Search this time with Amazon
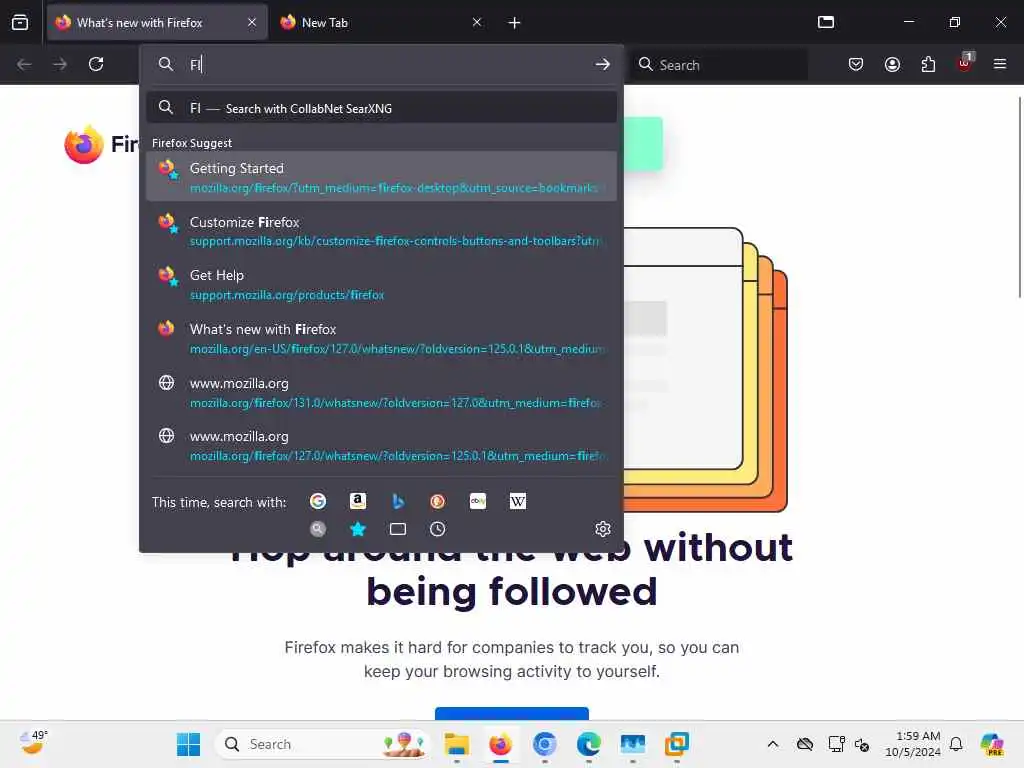This screenshot has width=1024, height=768. pyautogui.click(x=358, y=502)
